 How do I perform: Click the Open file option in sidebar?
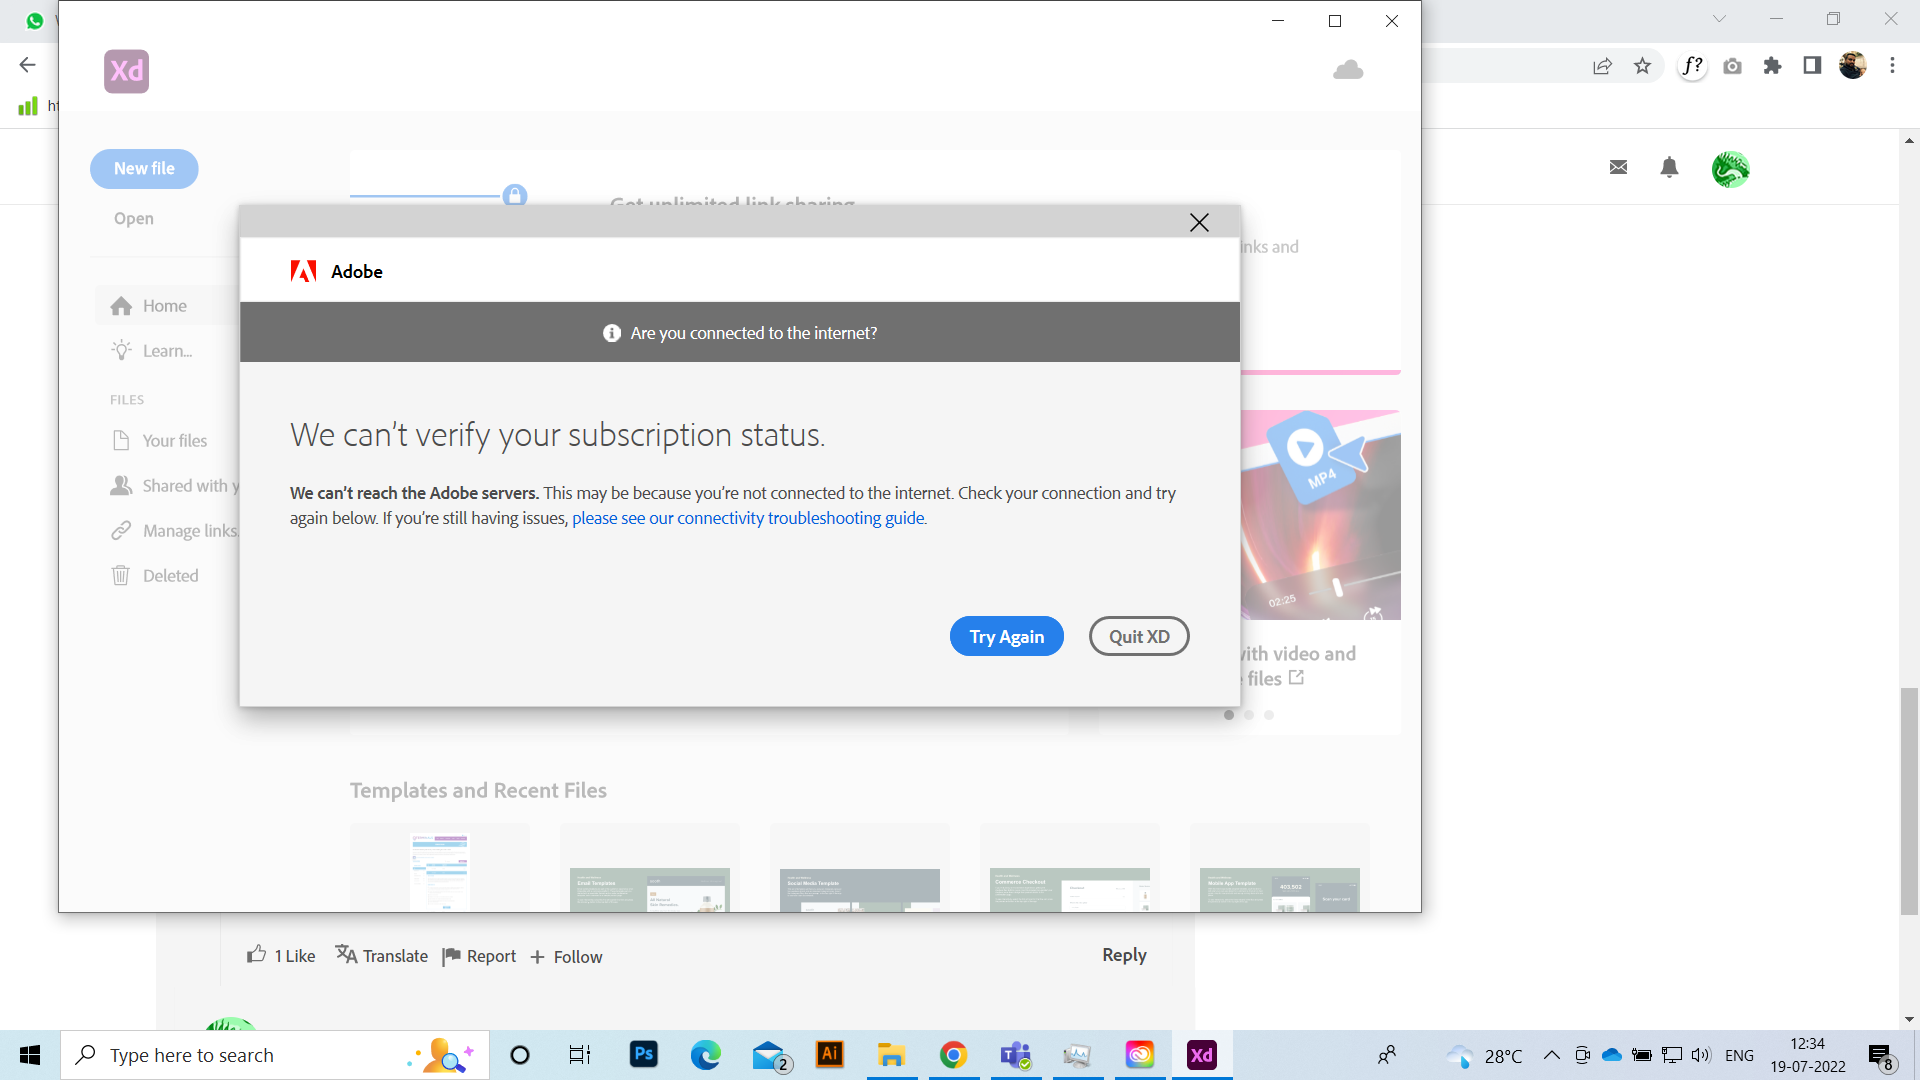point(132,218)
